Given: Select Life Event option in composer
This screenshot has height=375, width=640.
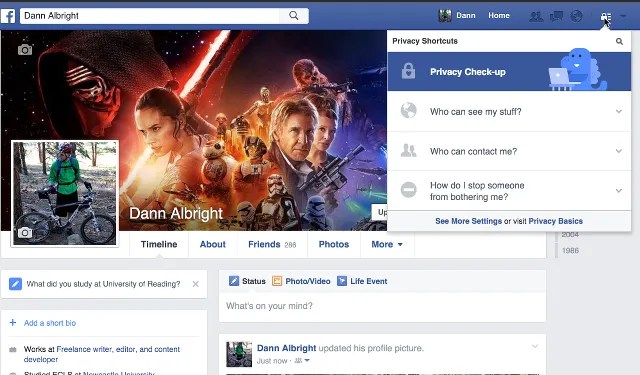Looking at the screenshot, I should tap(362, 281).
